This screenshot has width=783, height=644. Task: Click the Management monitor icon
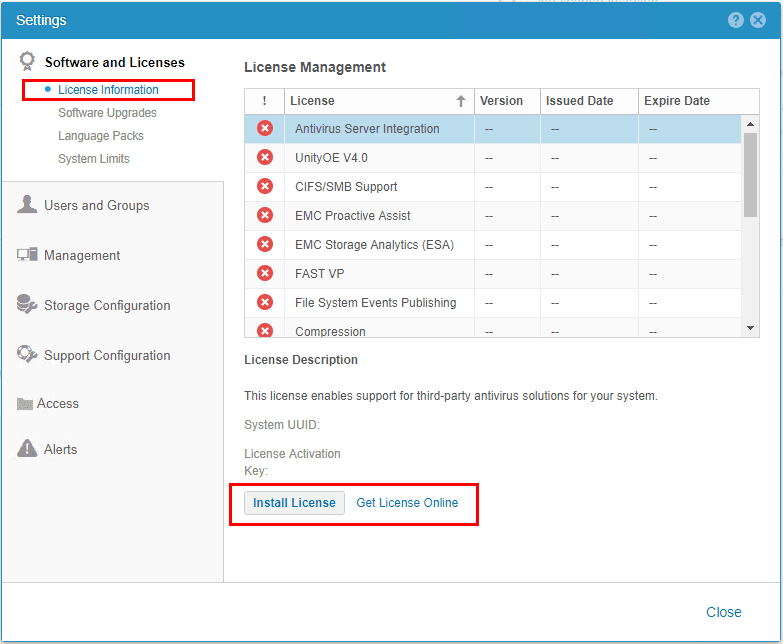pyautogui.click(x=27, y=255)
